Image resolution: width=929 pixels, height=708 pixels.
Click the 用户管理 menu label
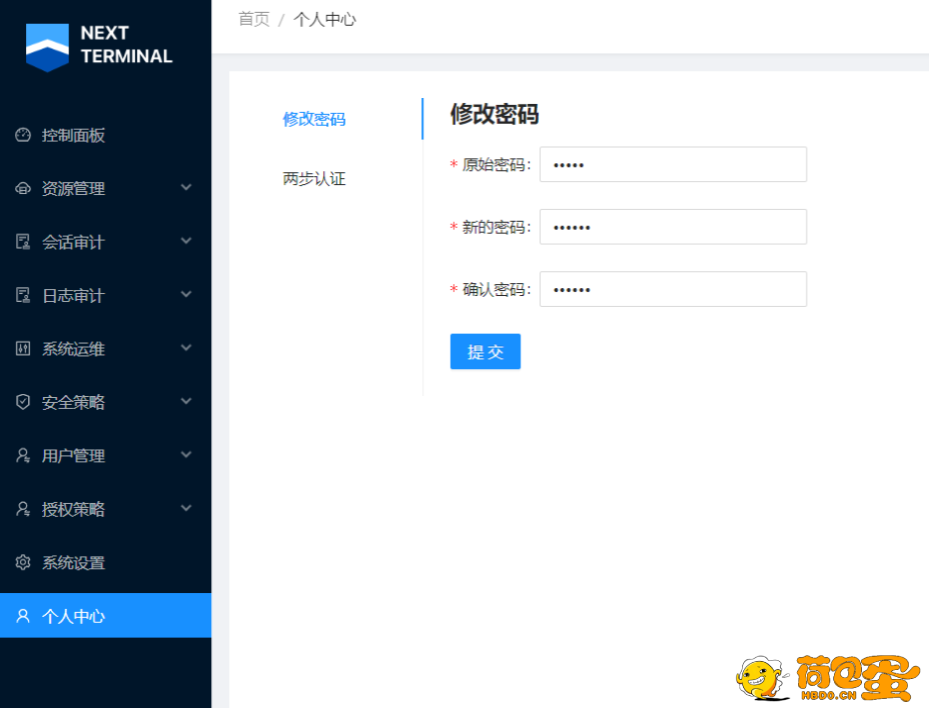click(73, 456)
